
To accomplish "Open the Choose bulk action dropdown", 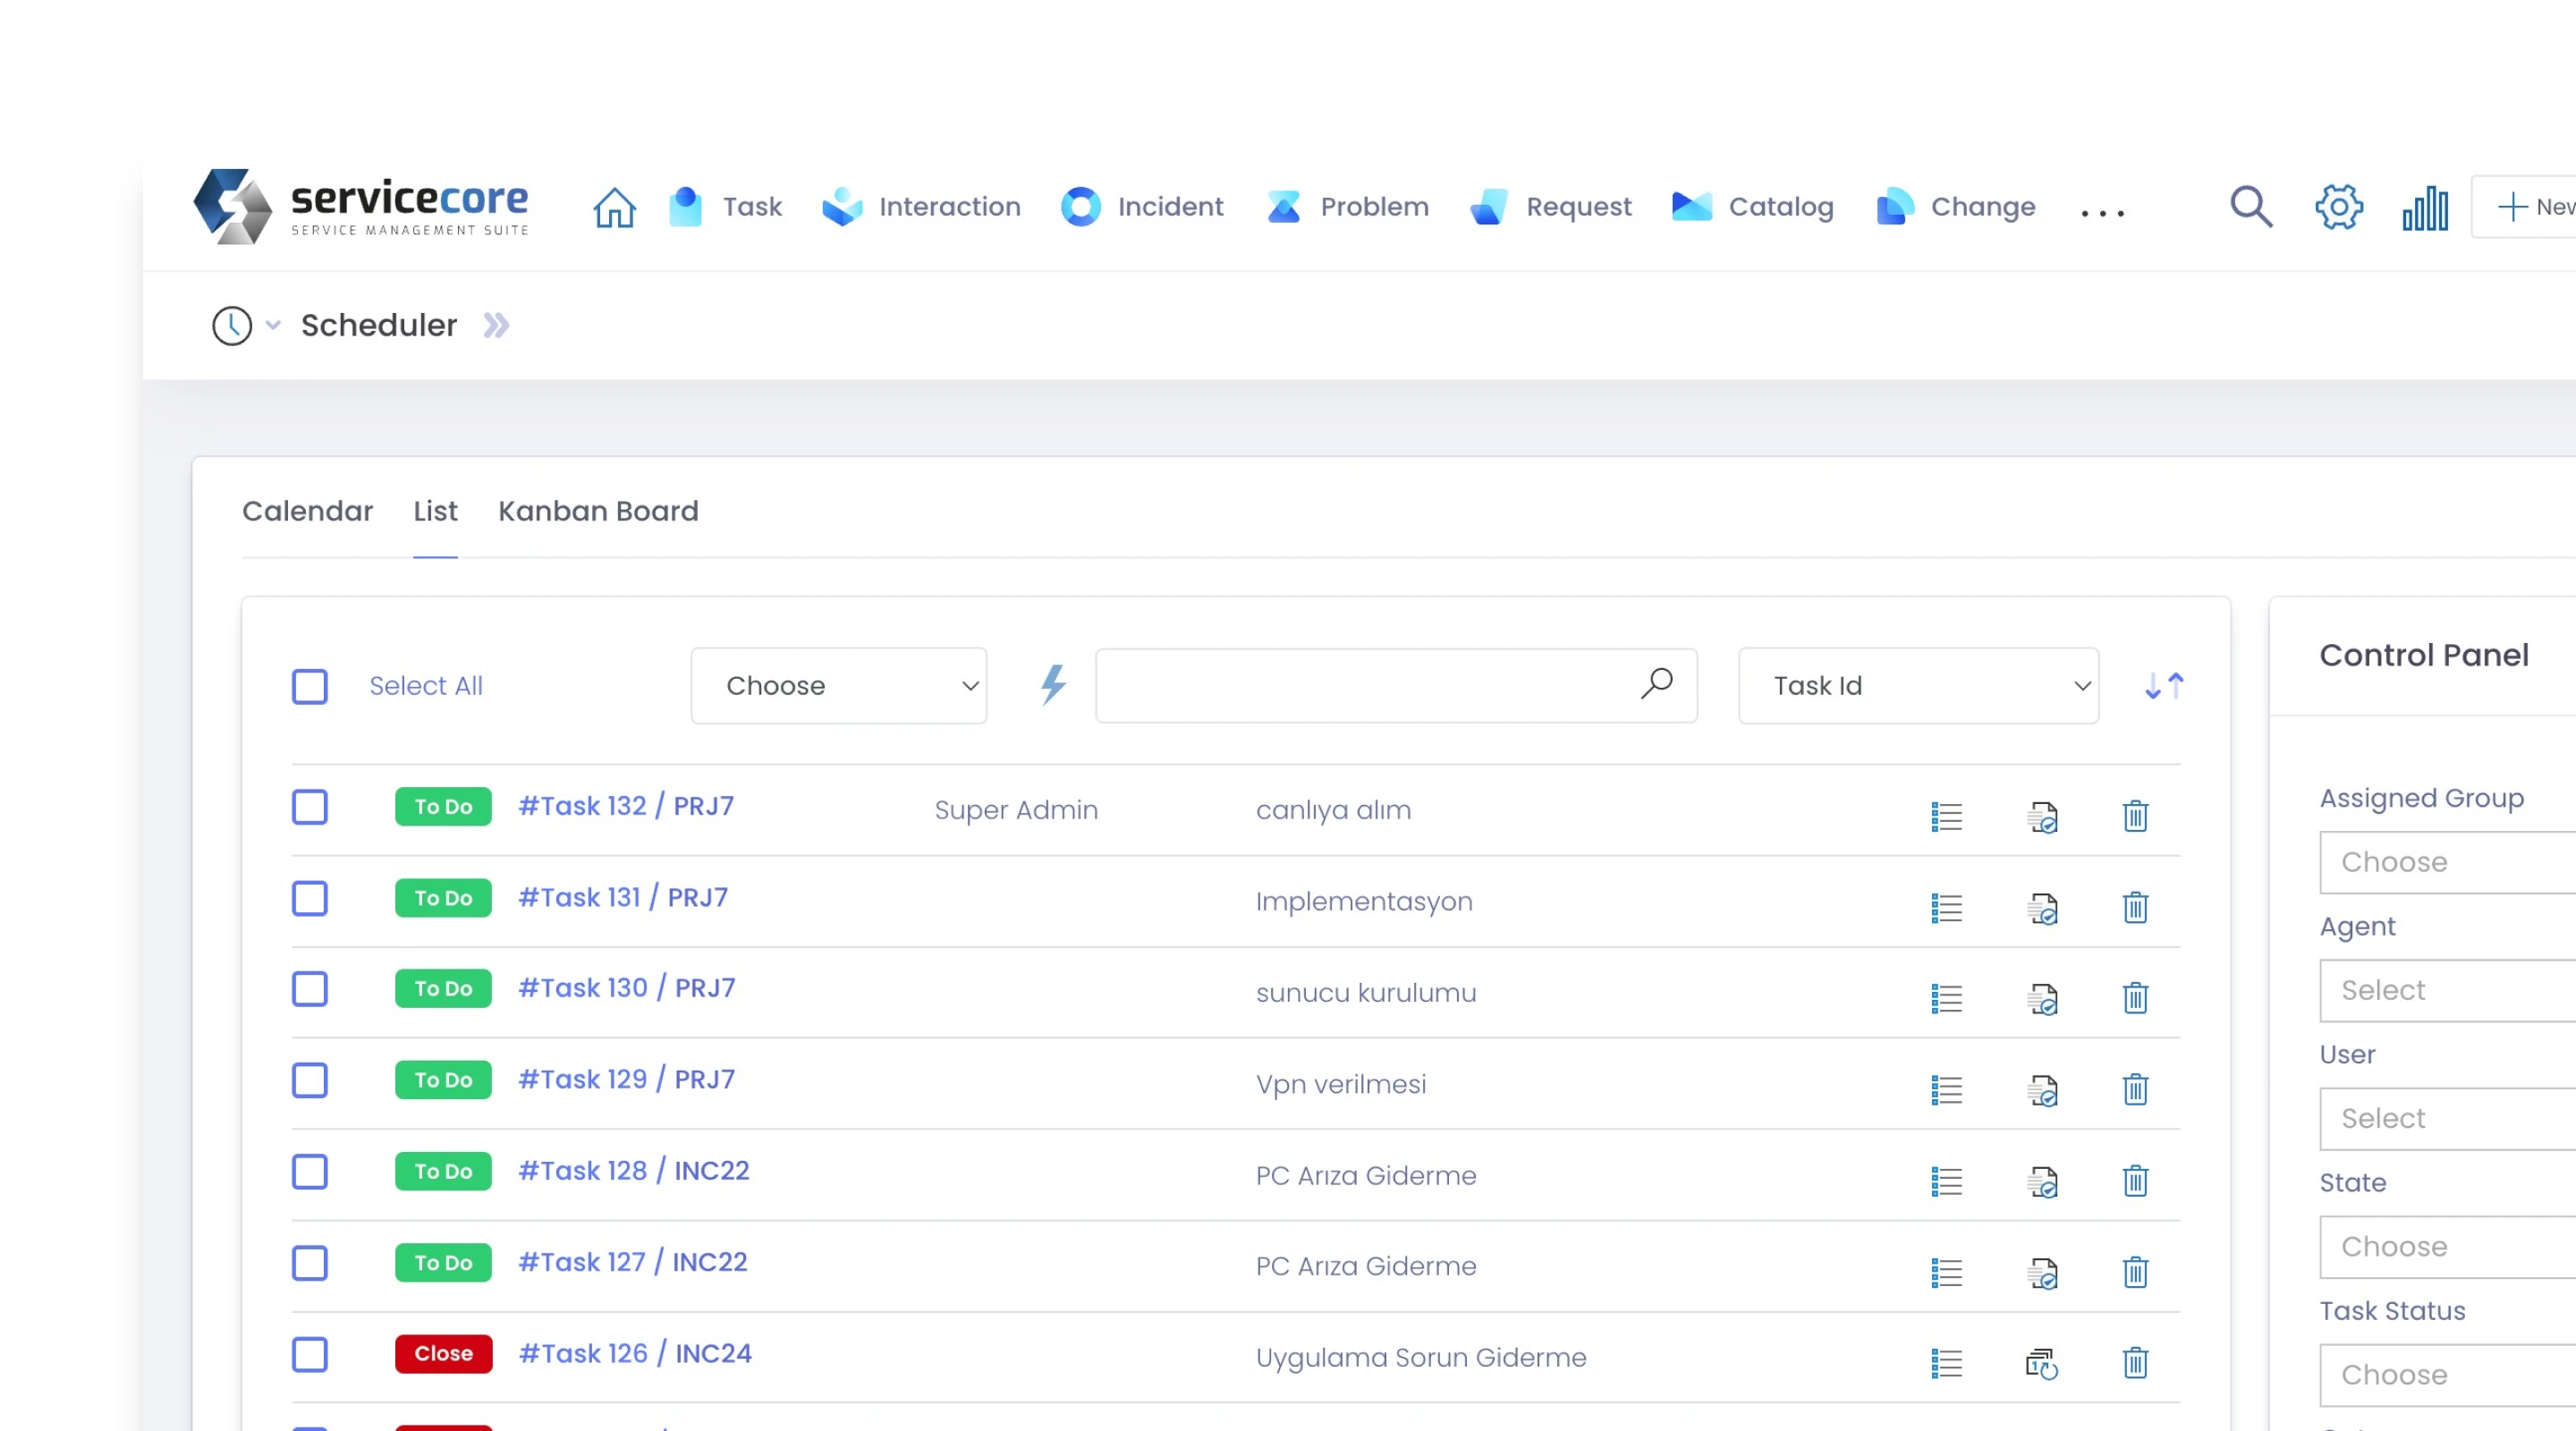I will tap(839, 686).
